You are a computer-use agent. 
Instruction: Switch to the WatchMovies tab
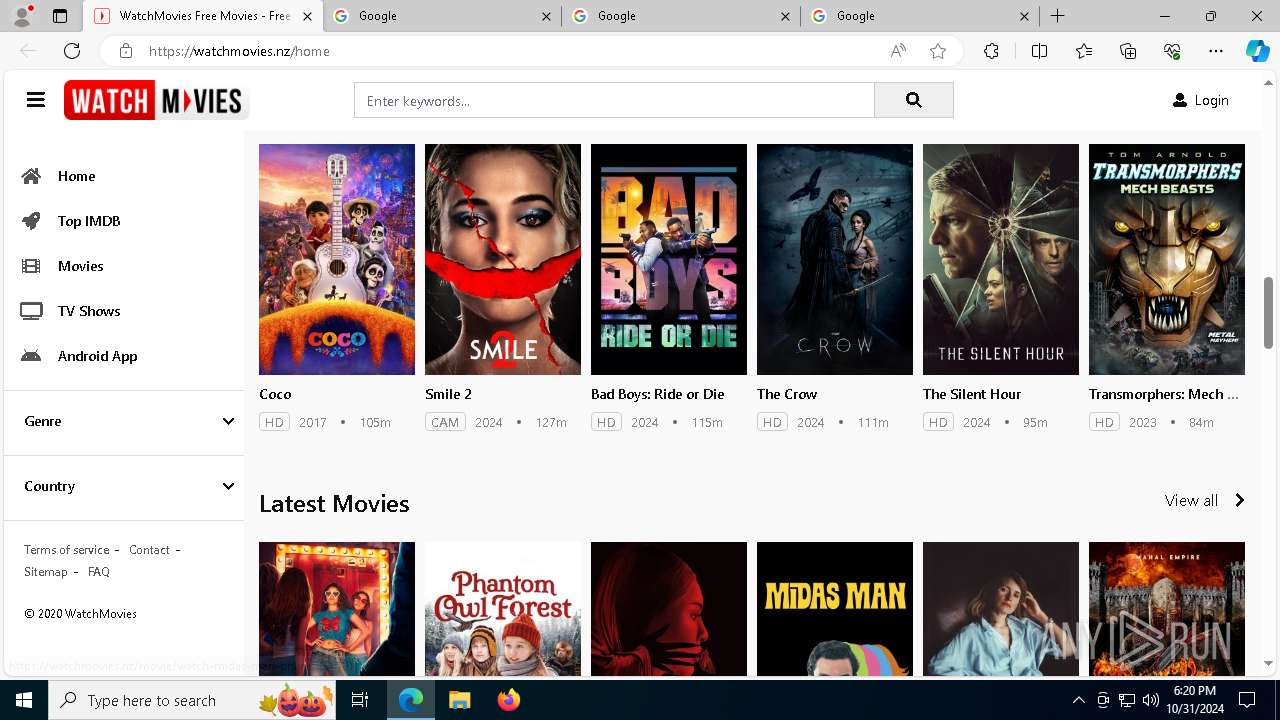[202, 16]
